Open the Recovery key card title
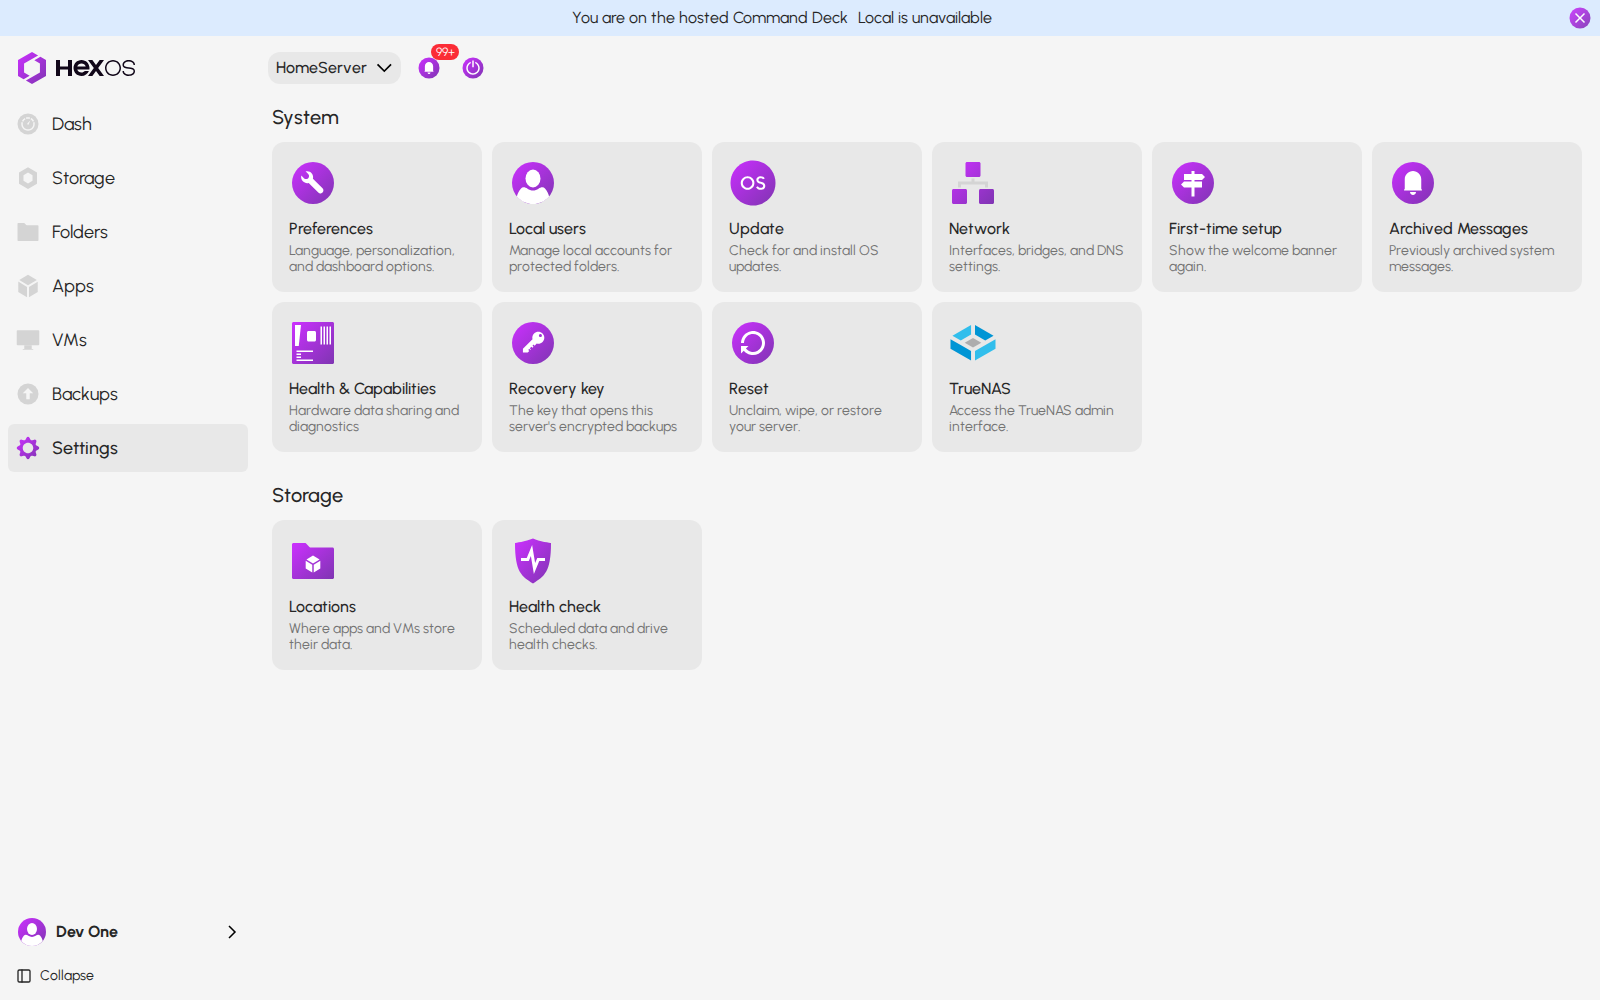Image resolution: width=1600 pixels, height=1000 pixels. [556, 389]
